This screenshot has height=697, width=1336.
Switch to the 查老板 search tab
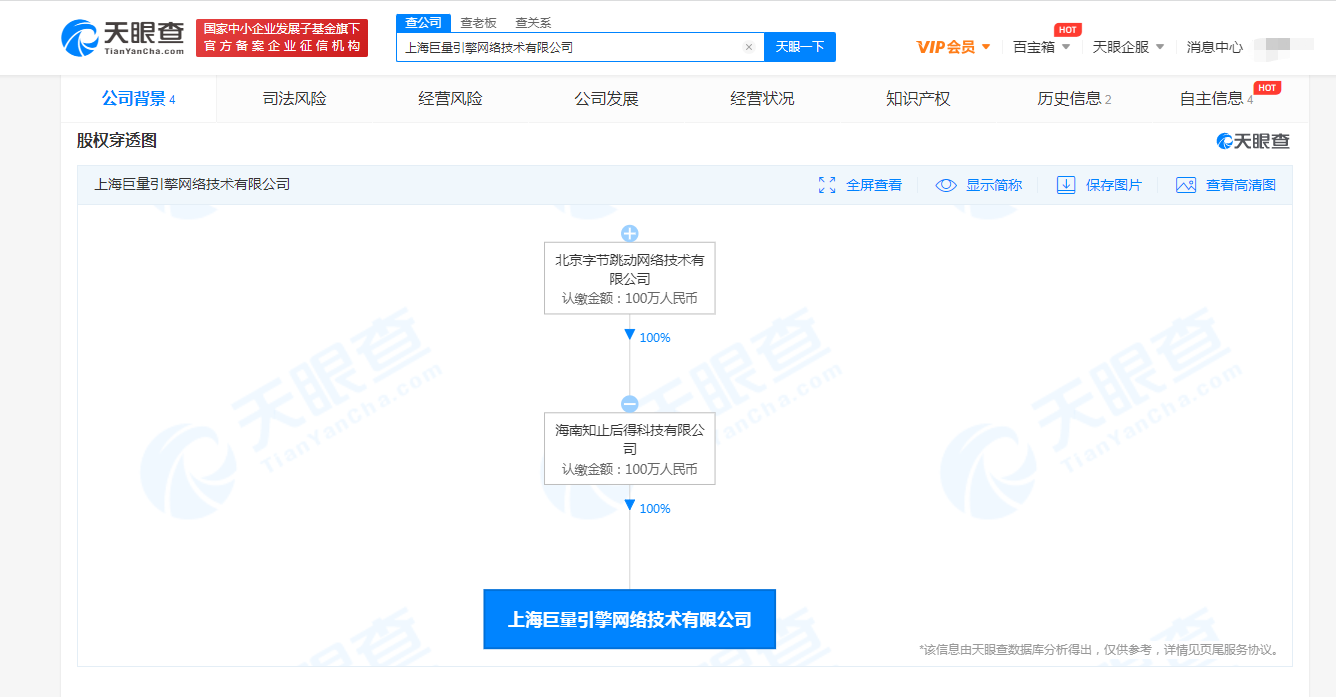(478, 23)
